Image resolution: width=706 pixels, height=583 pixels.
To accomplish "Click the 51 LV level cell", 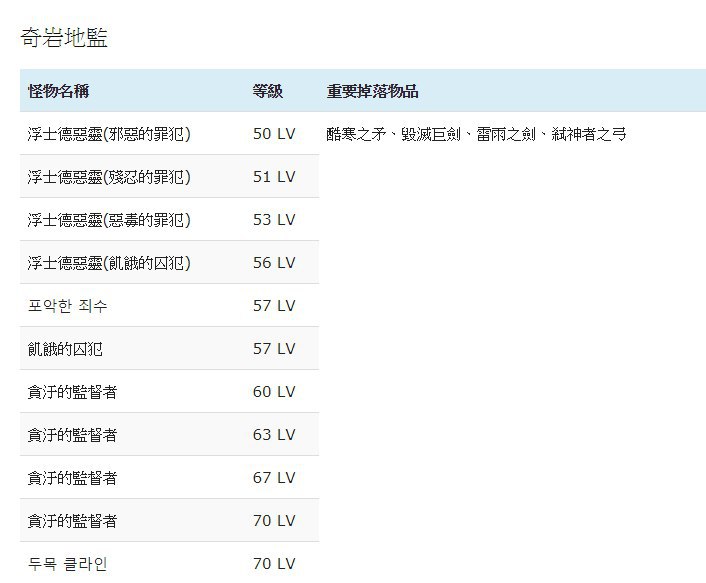I will click(274, 177).
